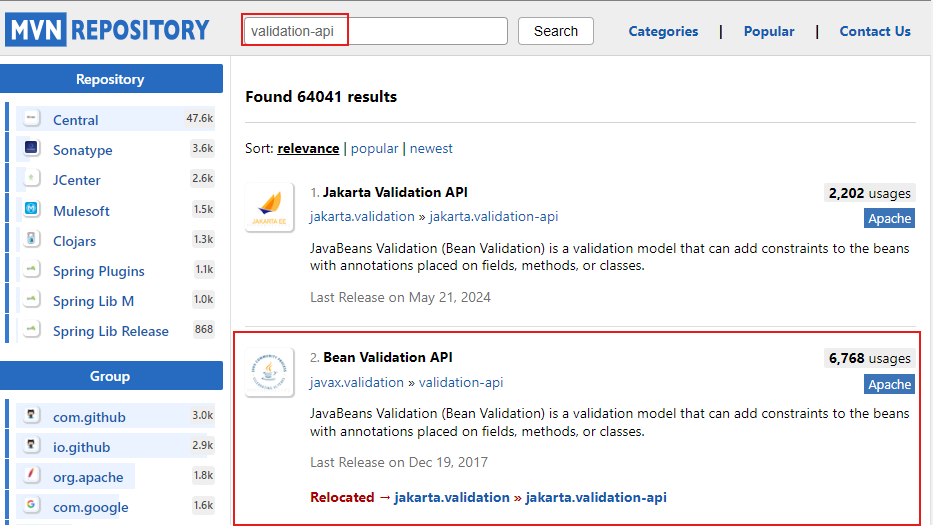Click the io.github group icon
Screen dimensions: 933x526
(x=32, y=444)
